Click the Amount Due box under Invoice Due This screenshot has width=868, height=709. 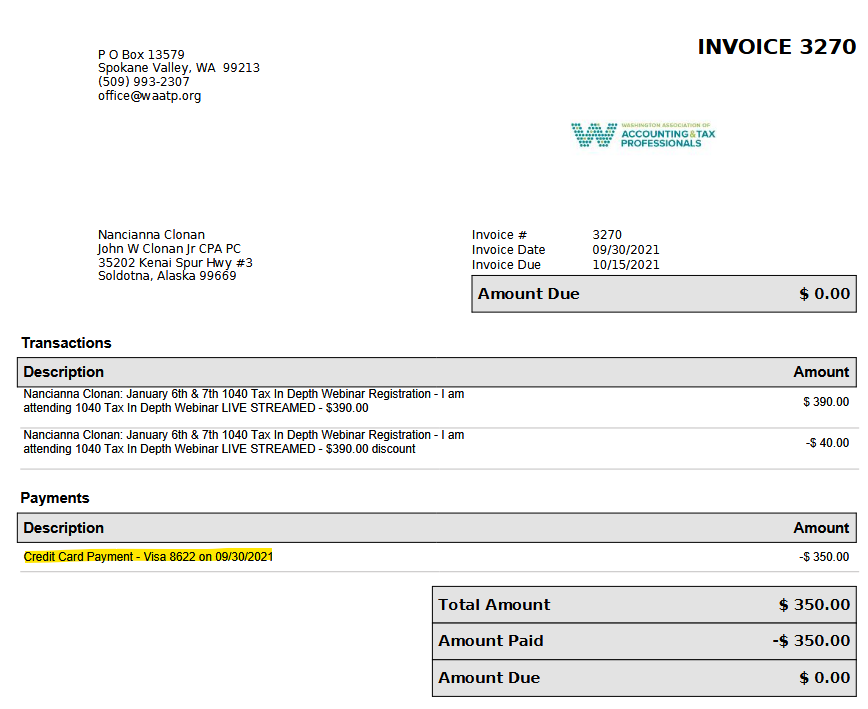pos(663,294)
